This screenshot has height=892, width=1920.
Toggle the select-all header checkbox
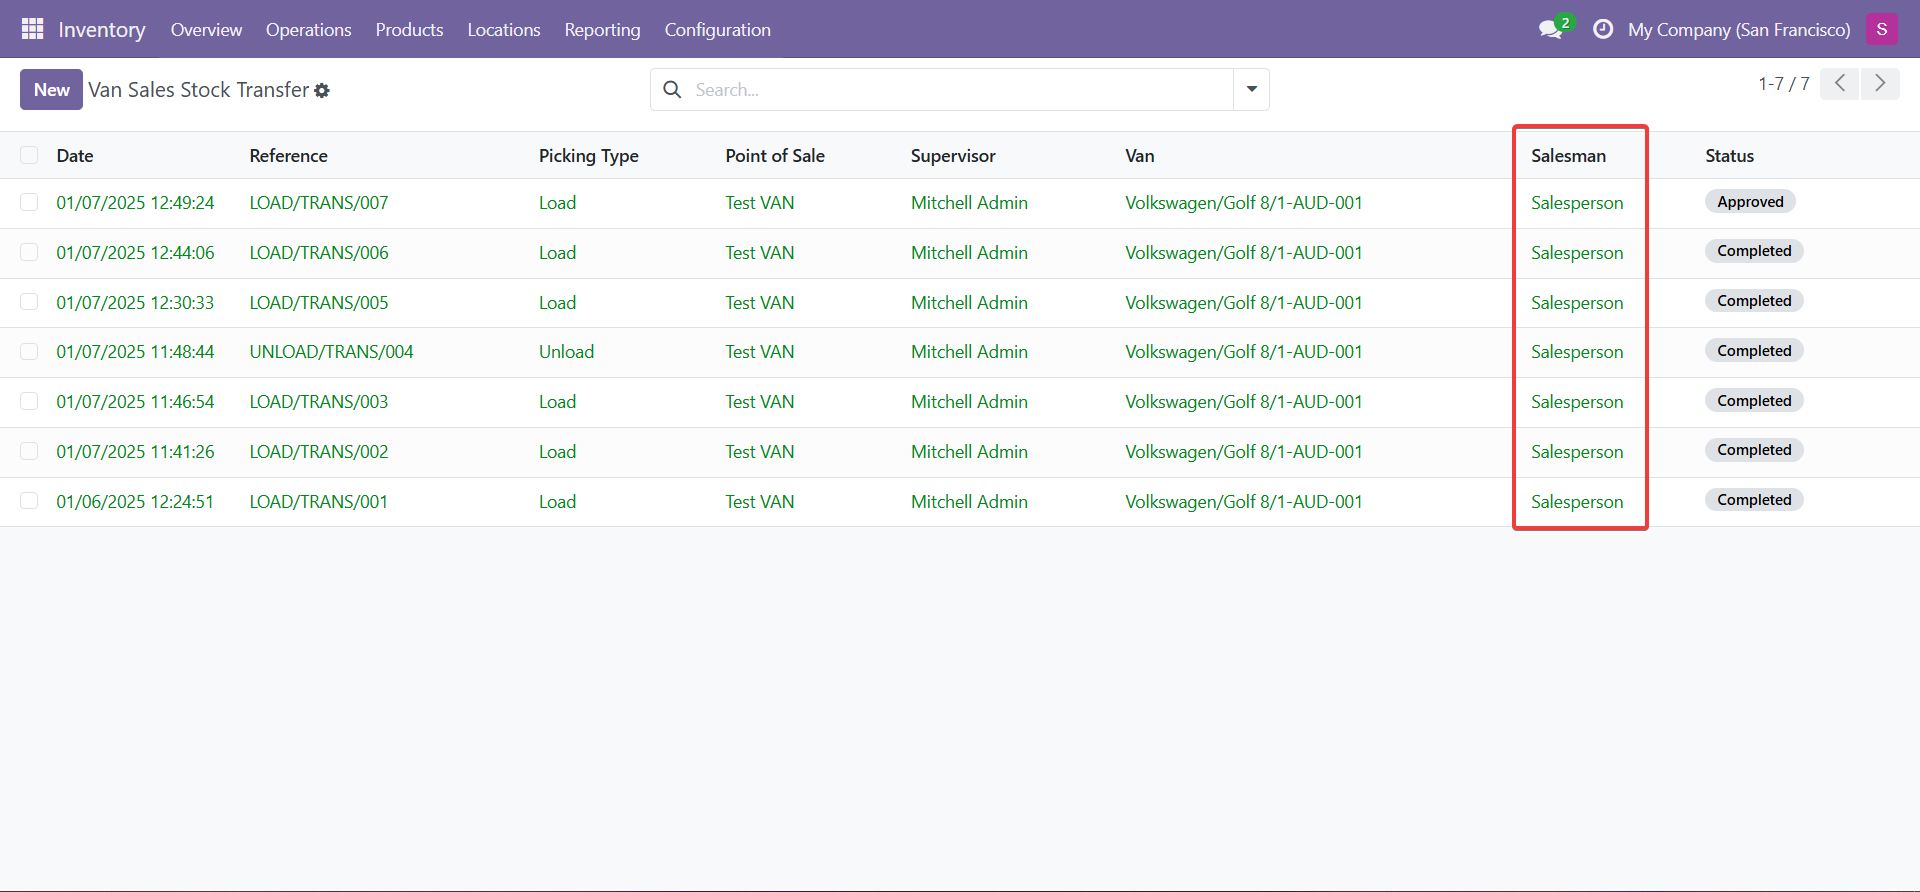[29, 155]
